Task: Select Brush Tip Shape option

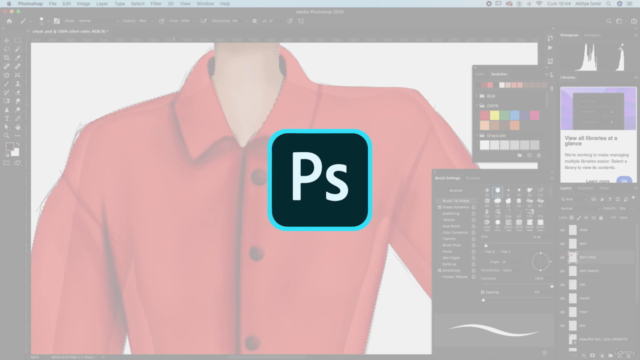Action: click(x=456, y=201)
